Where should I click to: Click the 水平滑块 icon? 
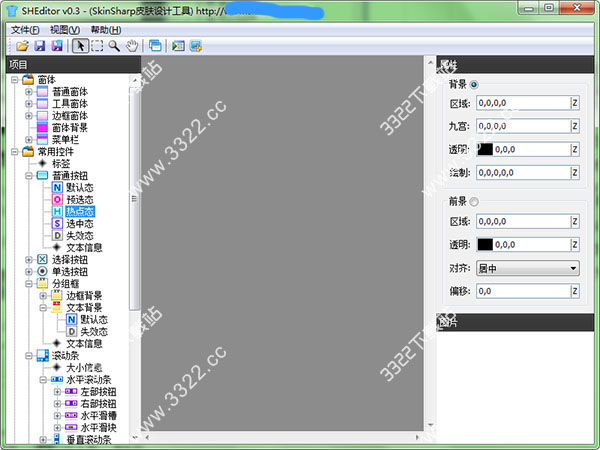click(71, 427)
